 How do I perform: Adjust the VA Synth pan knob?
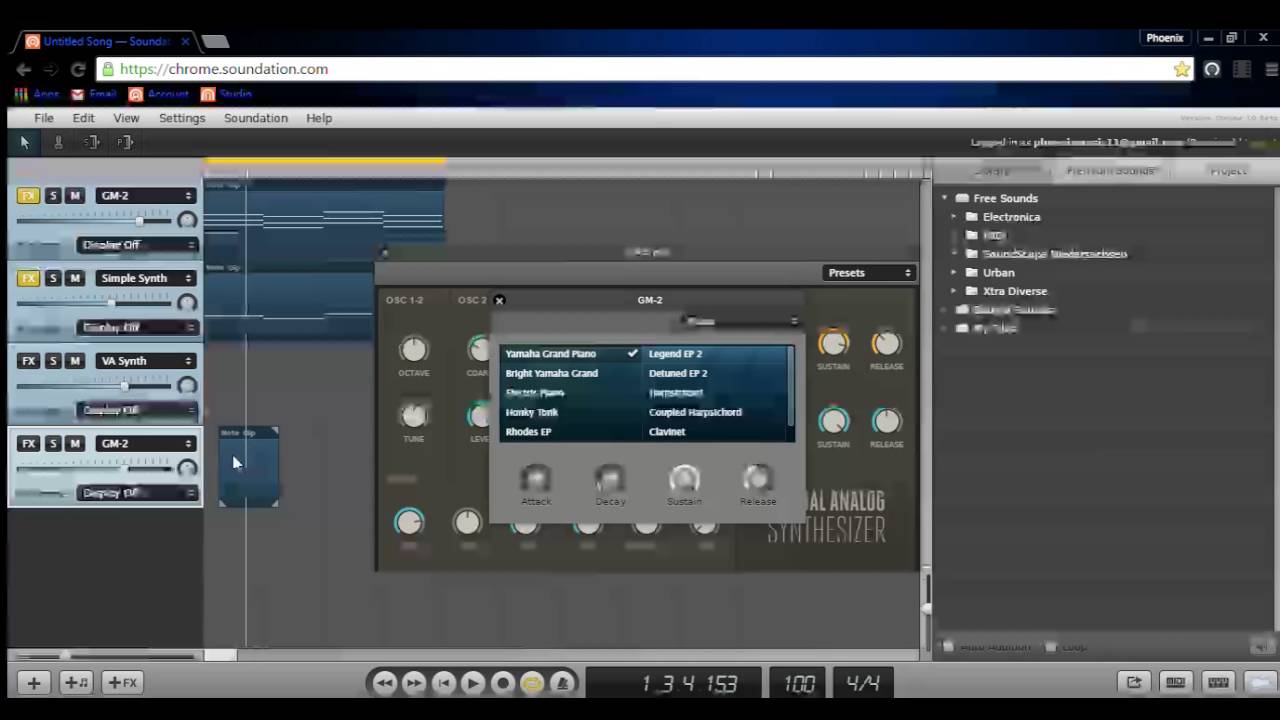[x=187, y=386]
